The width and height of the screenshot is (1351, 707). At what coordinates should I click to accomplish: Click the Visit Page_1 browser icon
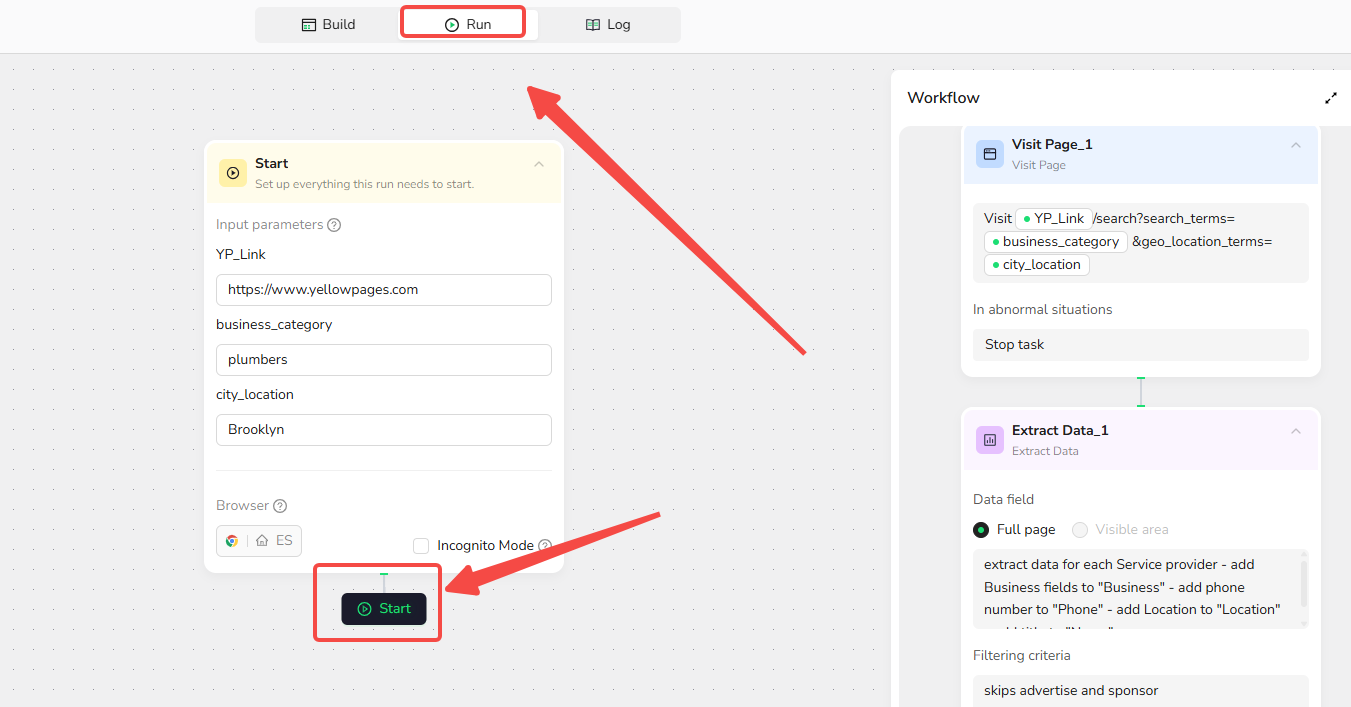point(990,154)
